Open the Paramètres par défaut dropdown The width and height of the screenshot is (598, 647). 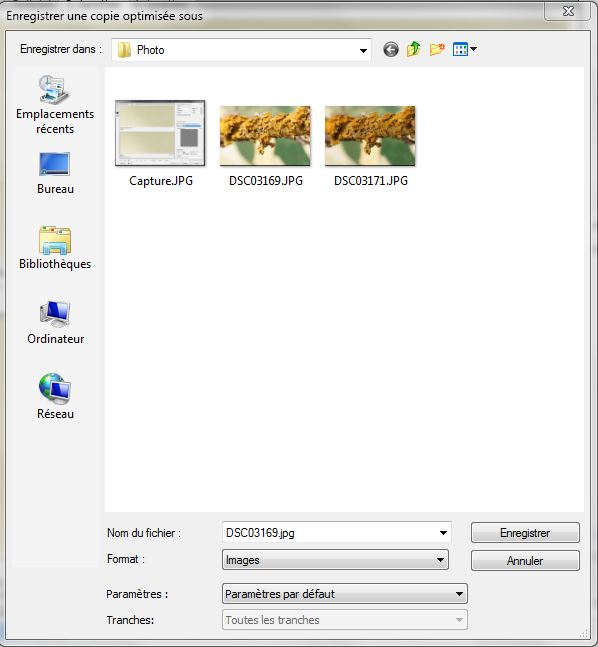[345, 594]
